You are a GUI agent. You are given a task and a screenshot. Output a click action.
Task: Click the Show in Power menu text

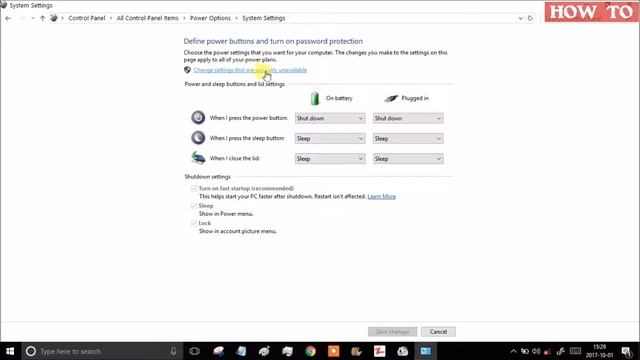point(226,214)
